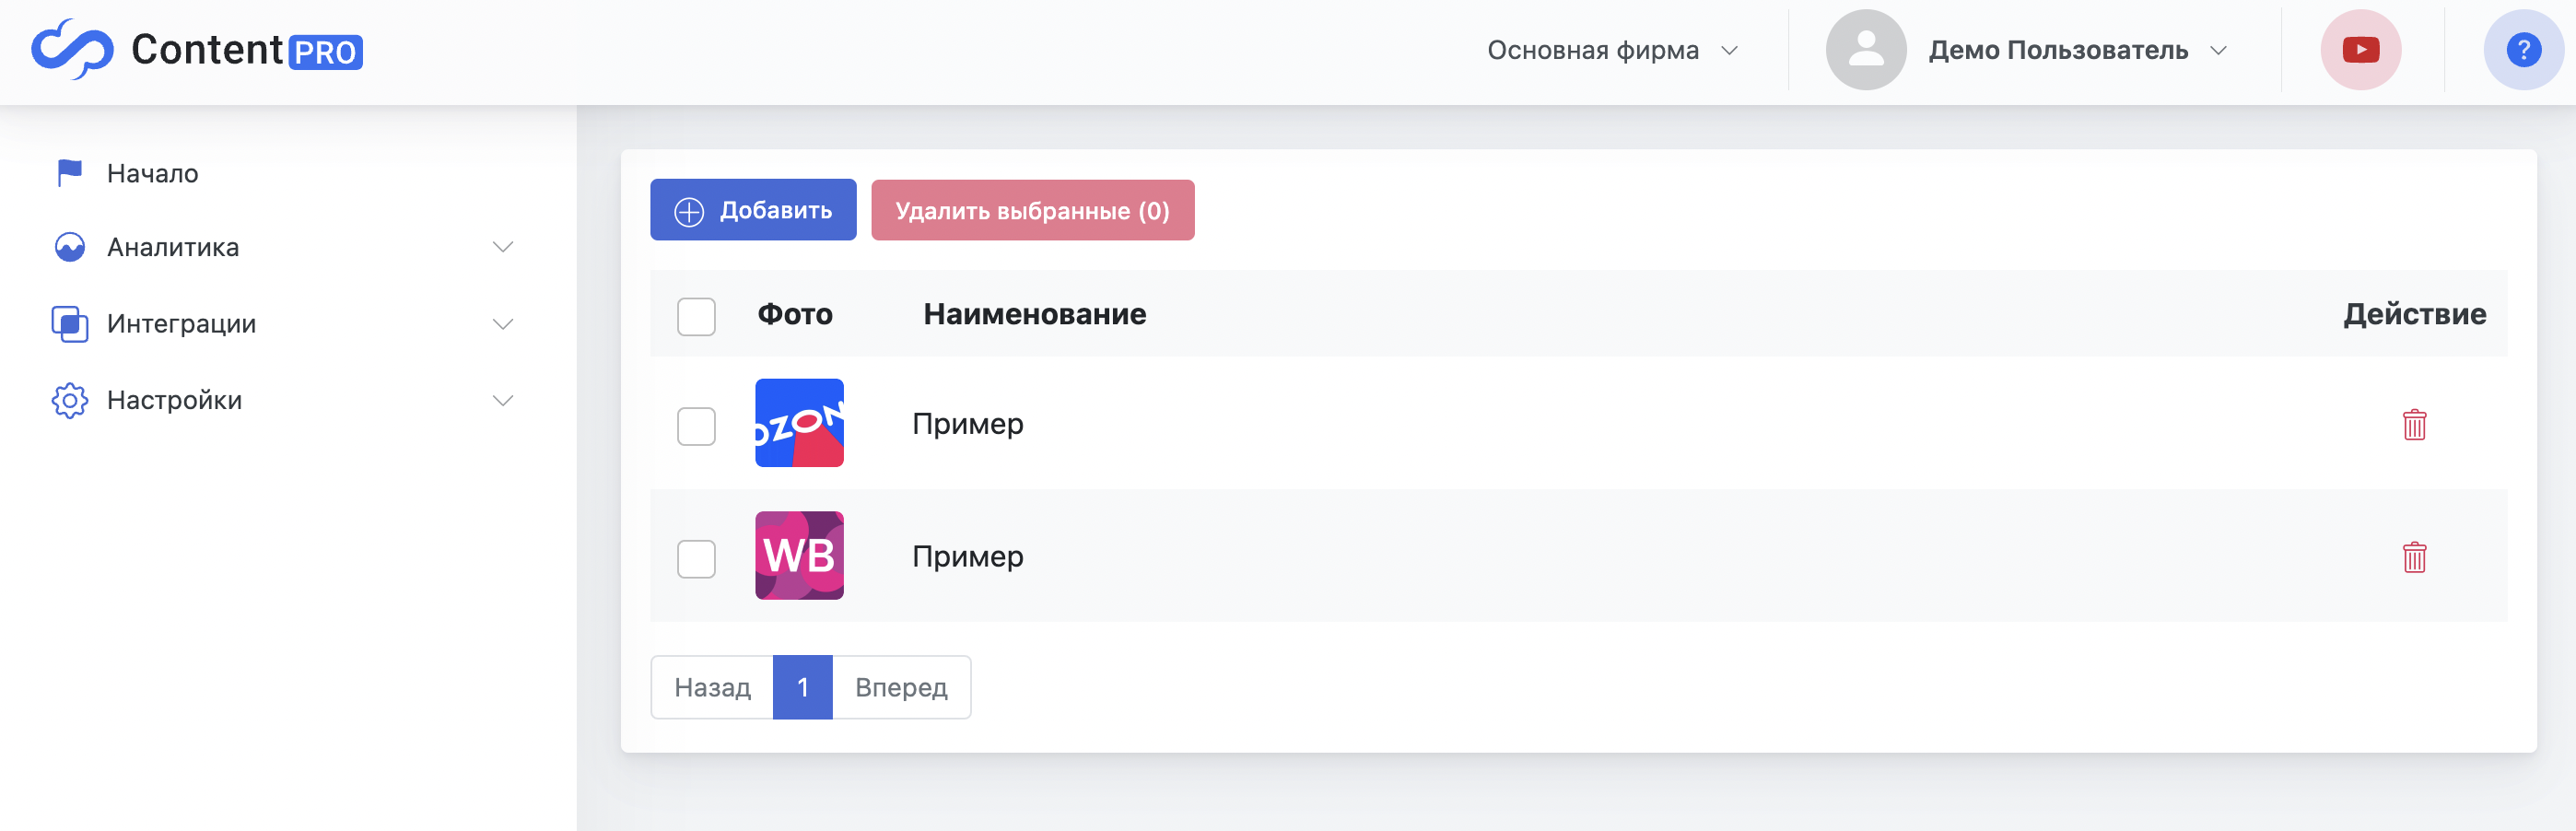
Task: Click the flag icon beside Начало
Action: 69,173
